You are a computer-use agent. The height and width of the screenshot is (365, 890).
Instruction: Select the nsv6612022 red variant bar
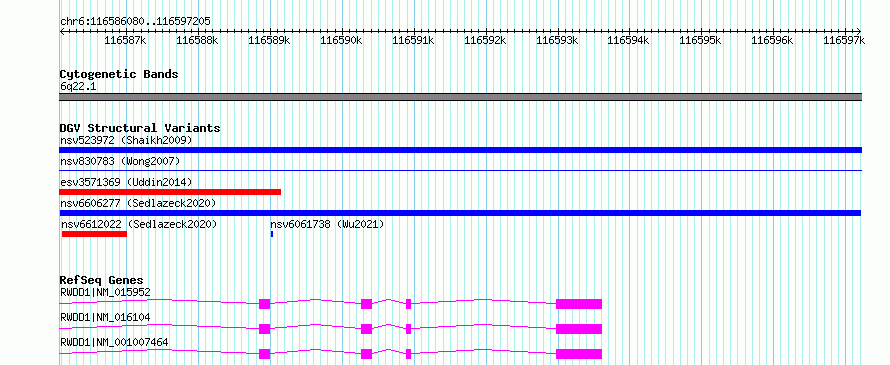pos(94,234)
